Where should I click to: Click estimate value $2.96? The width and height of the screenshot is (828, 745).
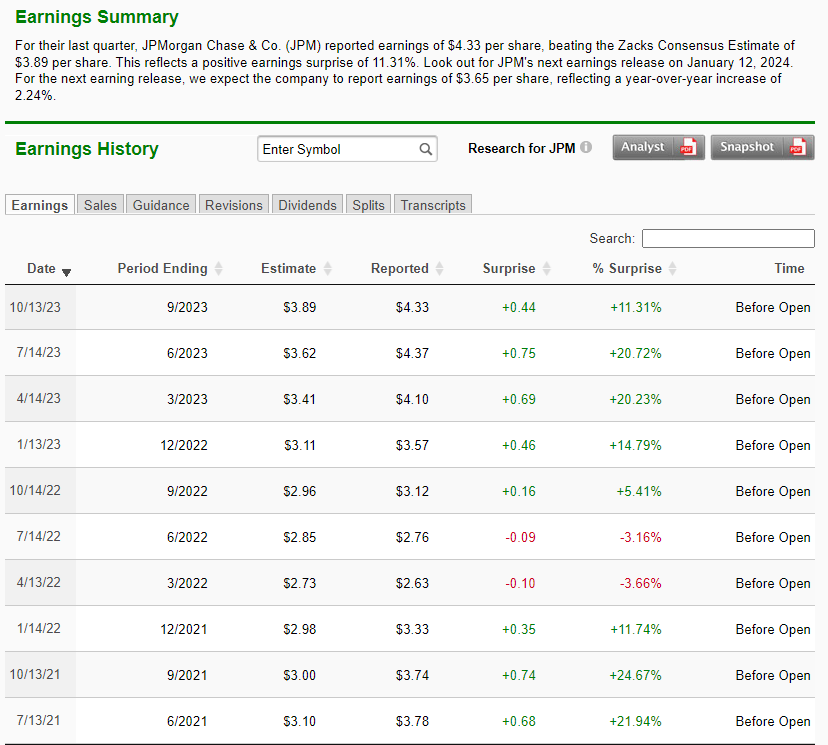(299, 491)
